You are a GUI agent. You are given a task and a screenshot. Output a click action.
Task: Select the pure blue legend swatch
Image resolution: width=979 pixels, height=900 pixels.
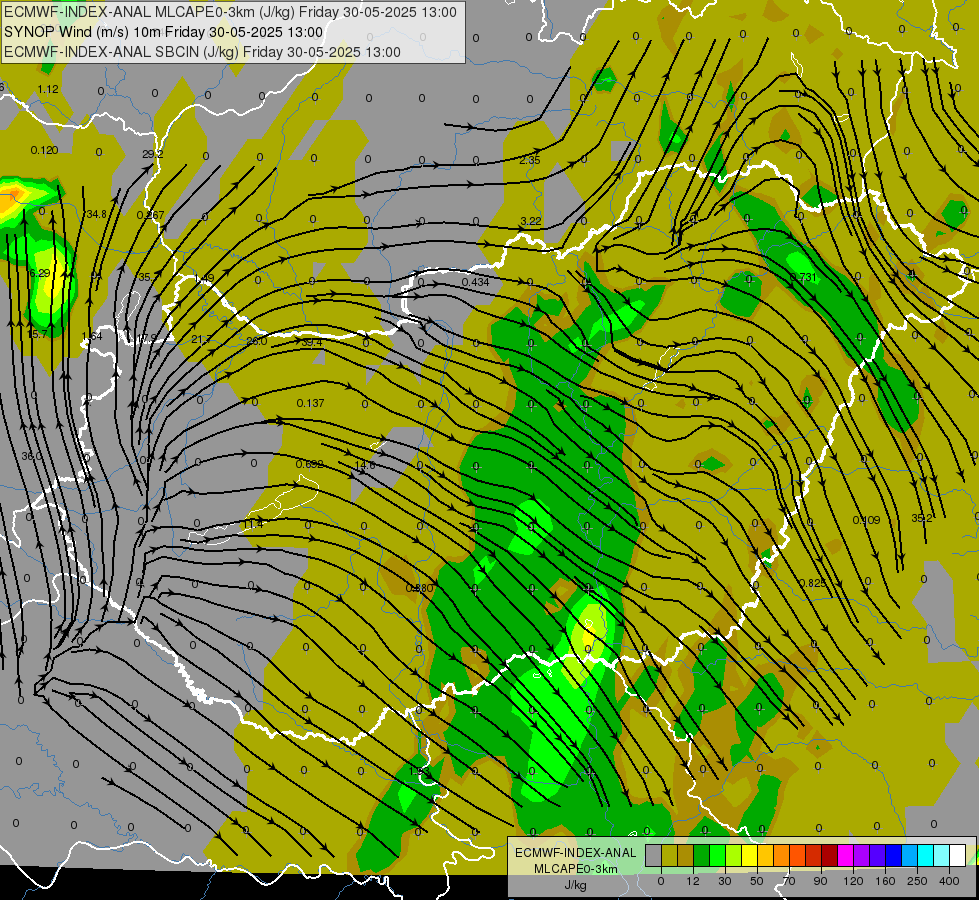point(894,855)
